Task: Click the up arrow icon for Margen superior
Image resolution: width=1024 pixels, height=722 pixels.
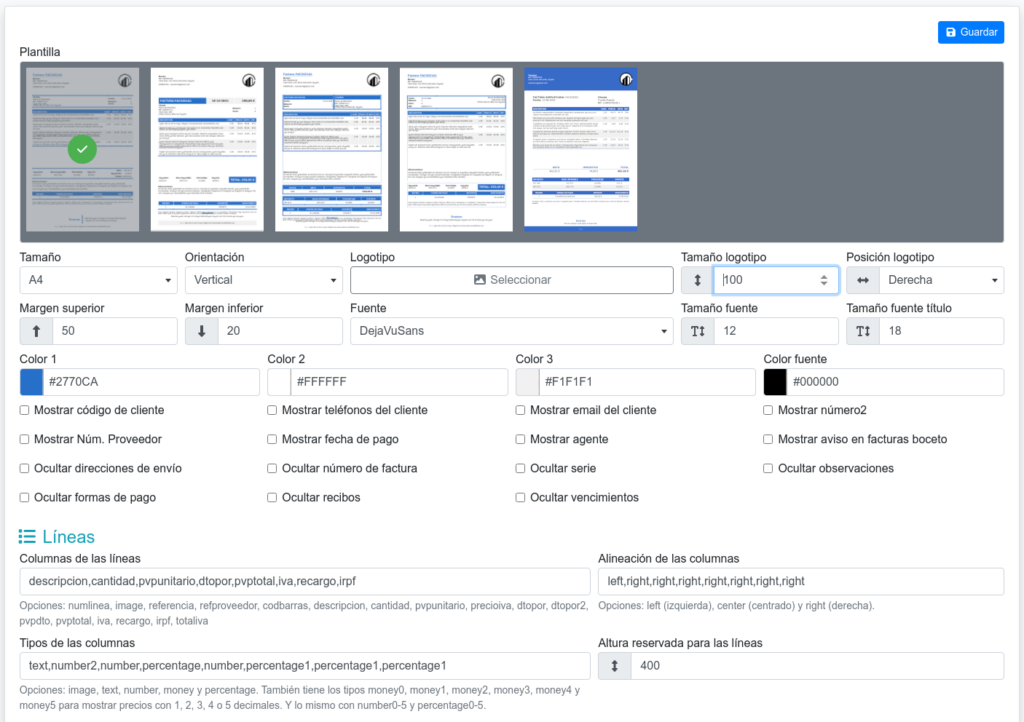Action: pyautogui.click(x=36, y=331)
